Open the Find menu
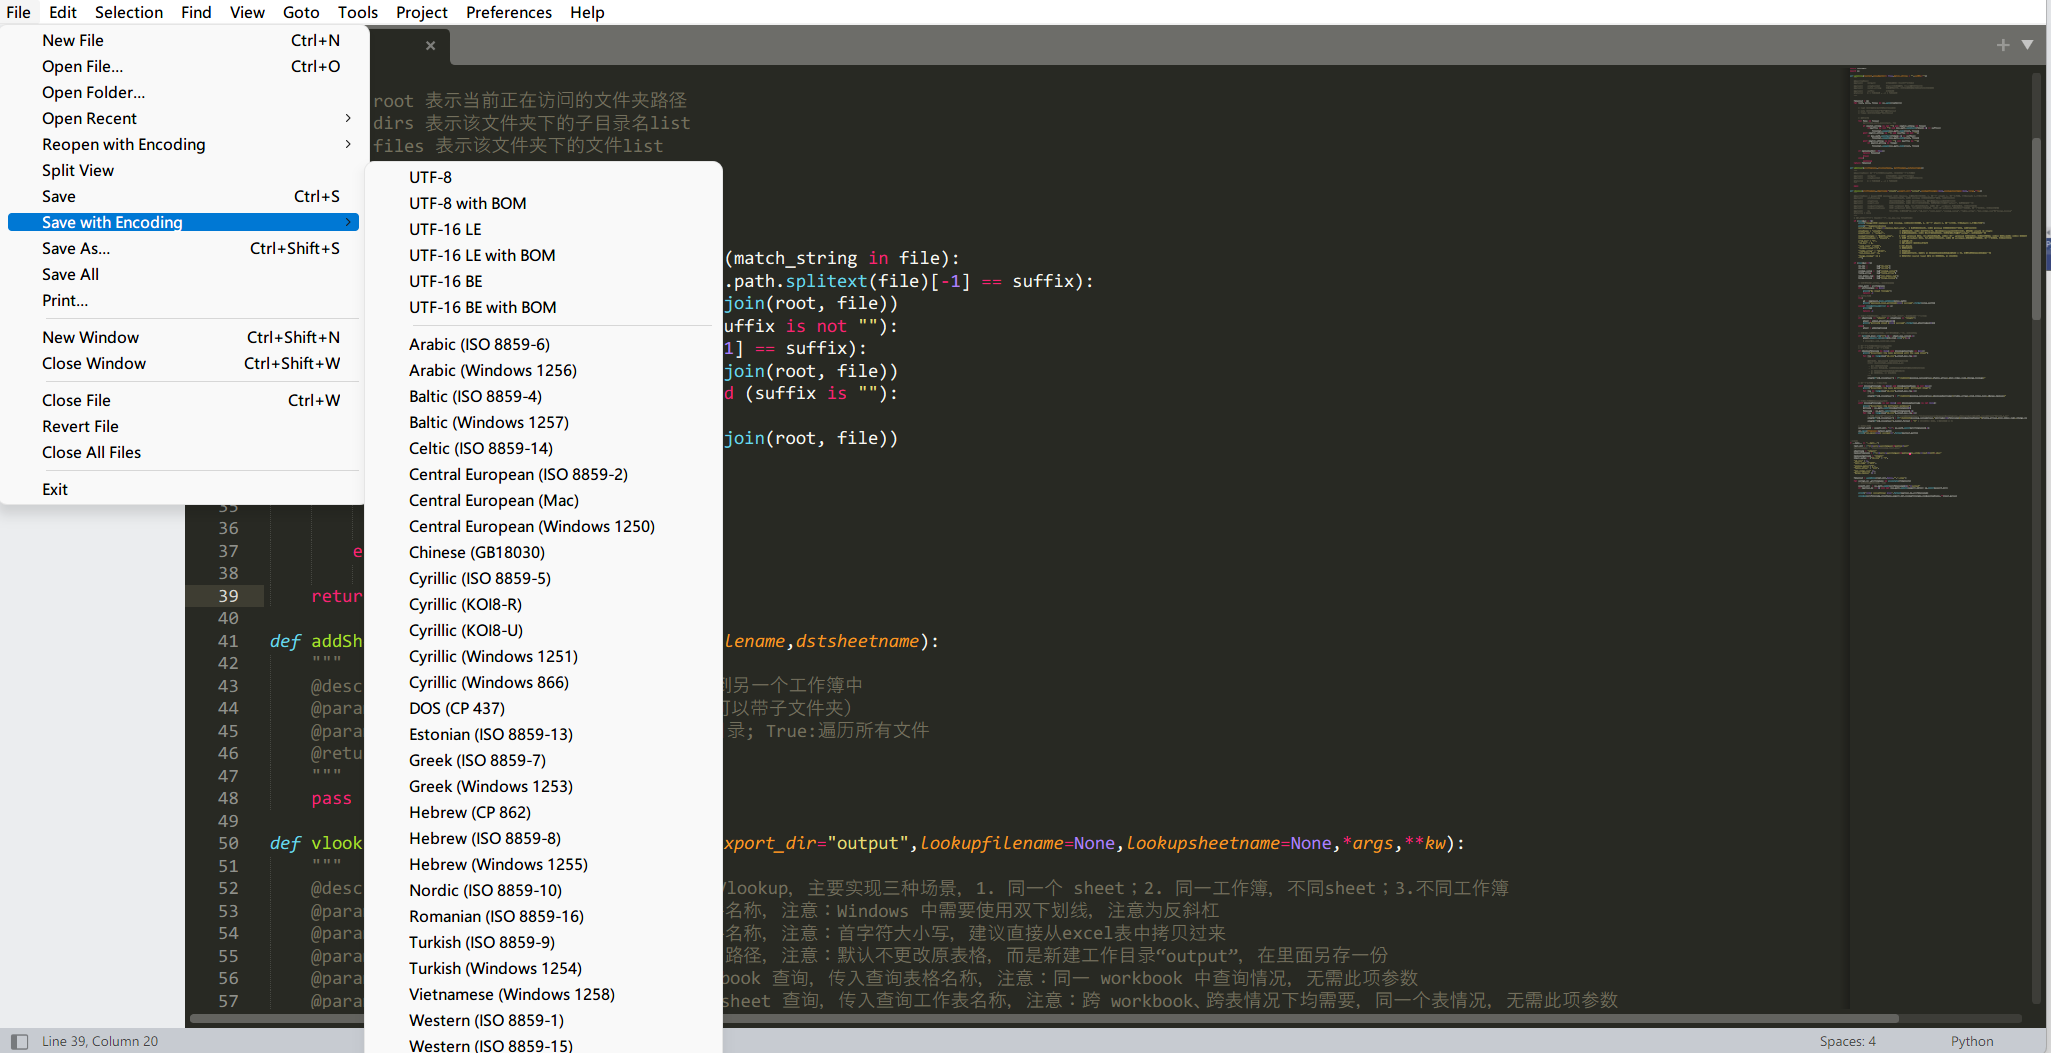The image size is (2051, 1053). (x=196, y=12)
